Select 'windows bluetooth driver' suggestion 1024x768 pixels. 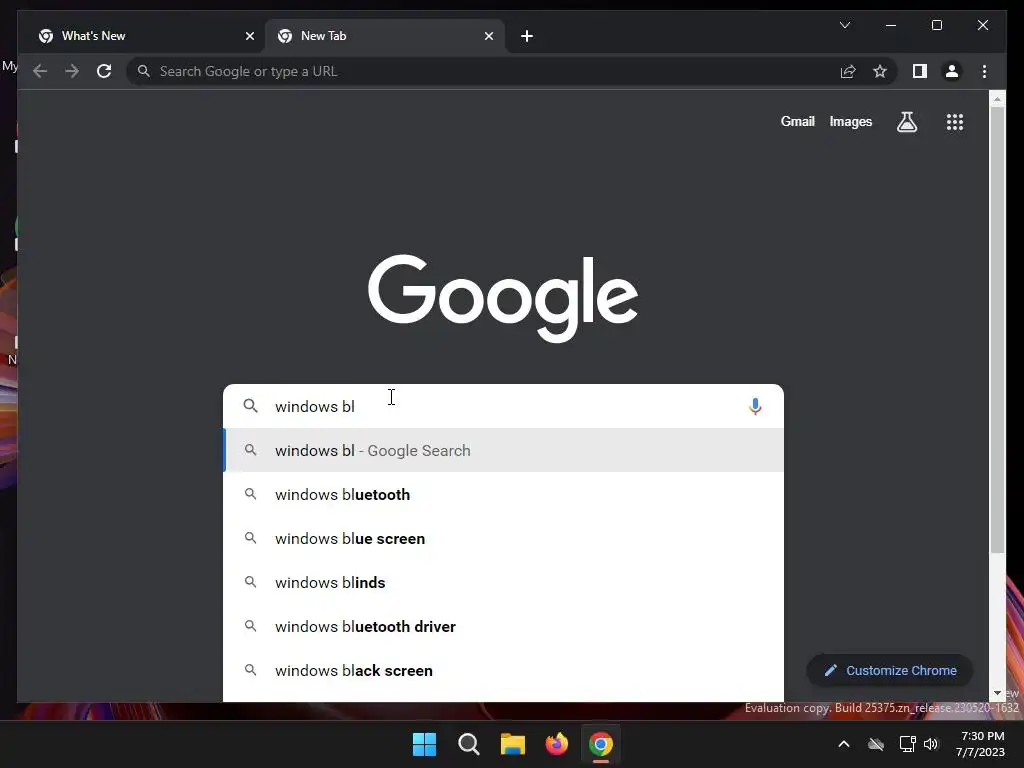click(504, 626)
